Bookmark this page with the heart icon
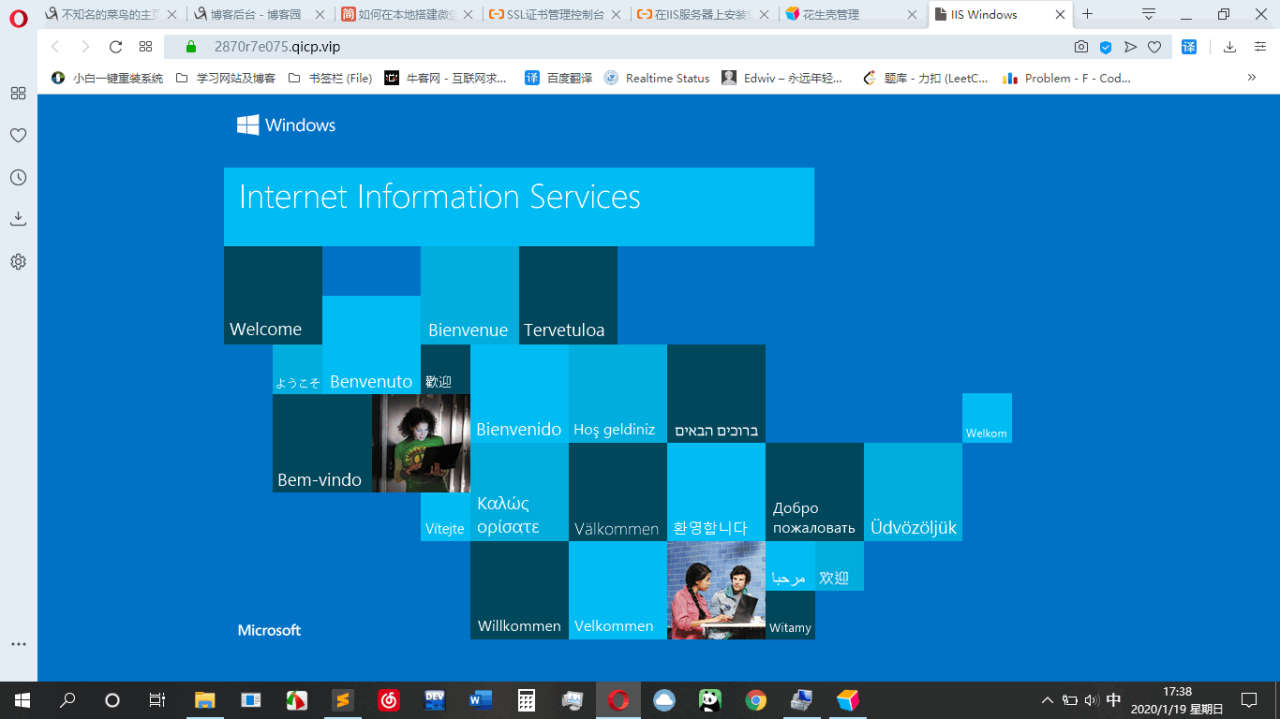Screen dimensions: 1280x719 pos(1154,47)
